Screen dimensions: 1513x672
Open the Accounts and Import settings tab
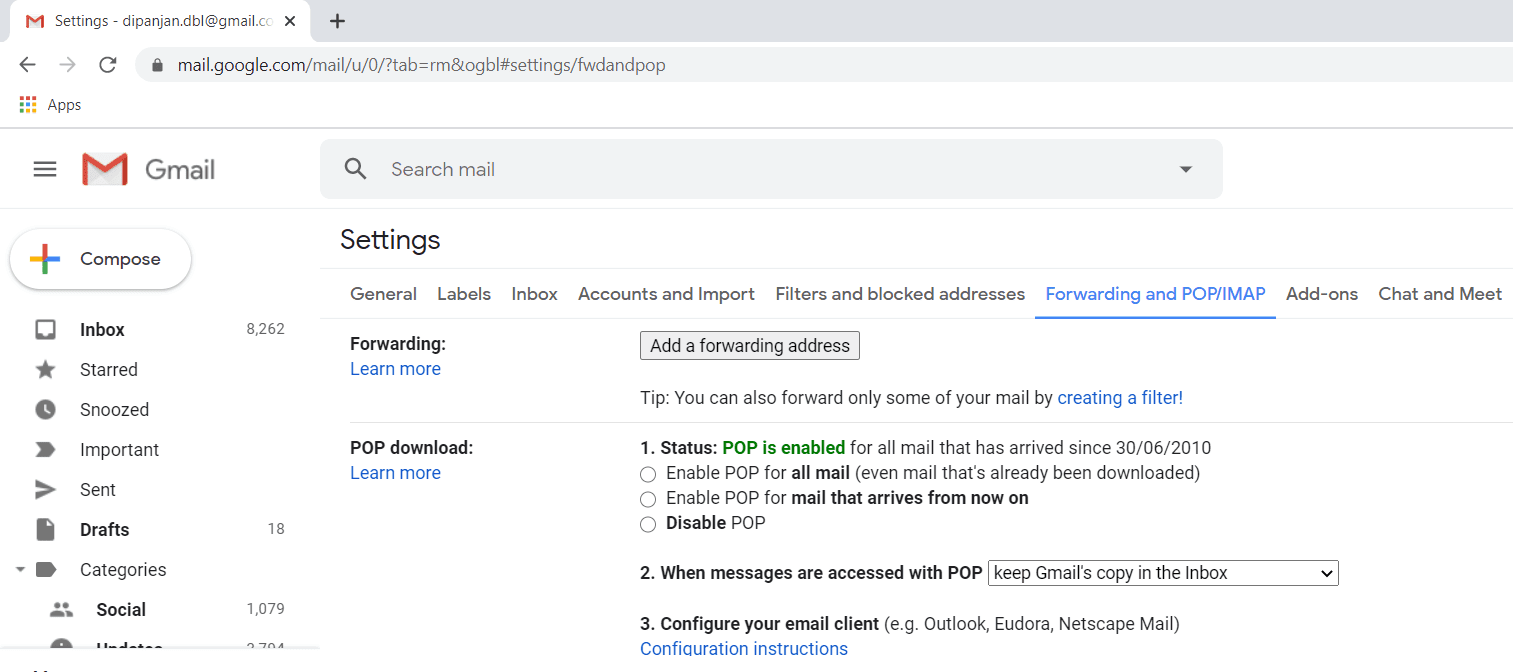point(665,293)
